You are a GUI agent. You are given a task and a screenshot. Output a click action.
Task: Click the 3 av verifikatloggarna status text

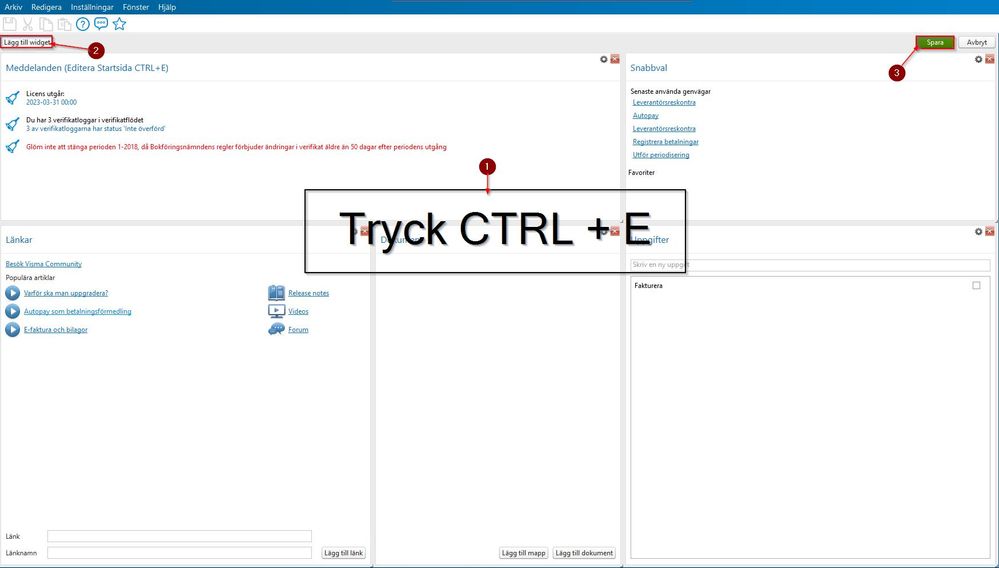tap(96, 129)
